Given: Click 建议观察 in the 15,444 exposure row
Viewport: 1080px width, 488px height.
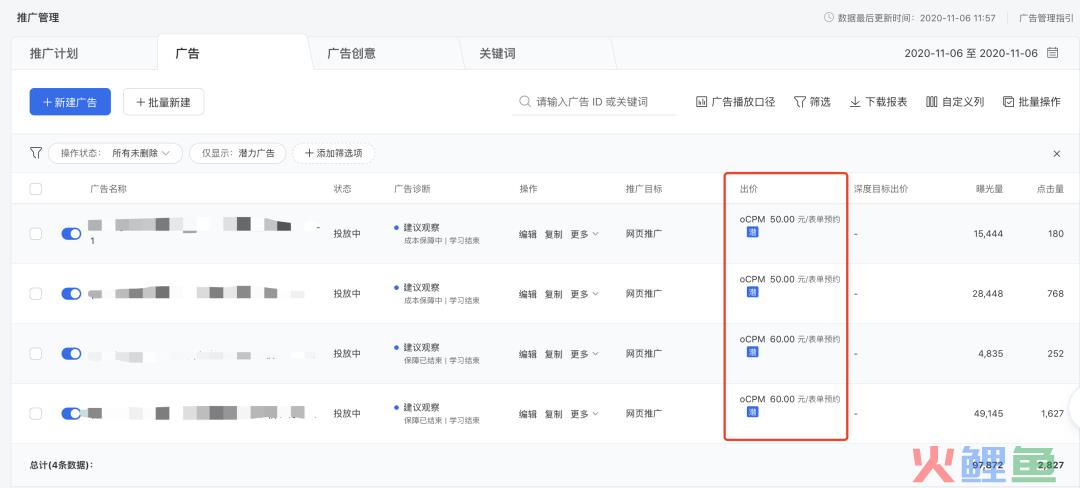Looking at the screenshot, I should point(422,227).
